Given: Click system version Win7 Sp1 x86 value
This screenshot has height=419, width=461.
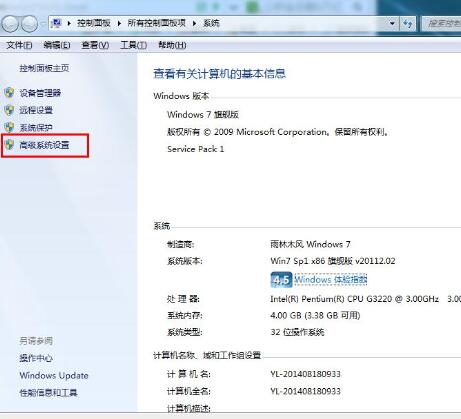Looking at the screenshot, I should [x=333, y=261].
